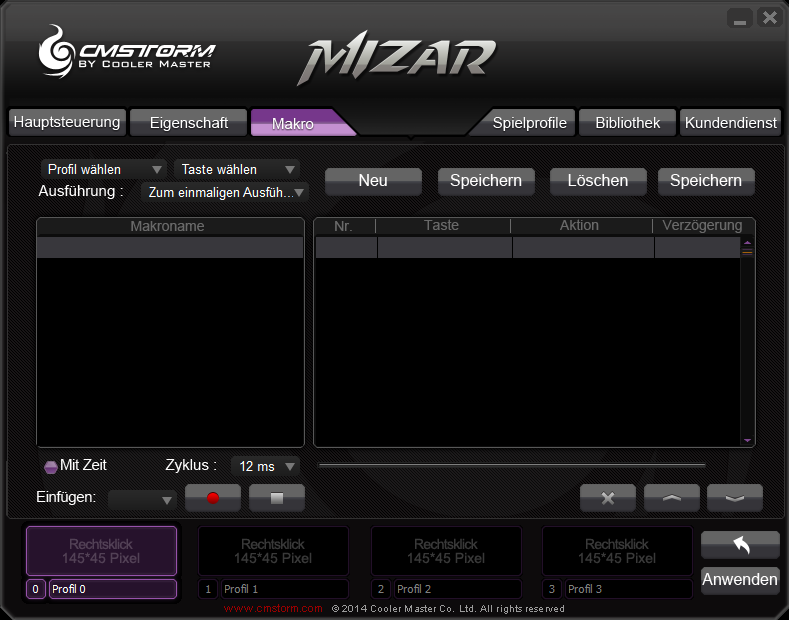Select the first row in the Makroname list
This screenshot has height=620, width=789.
[170, 248]
